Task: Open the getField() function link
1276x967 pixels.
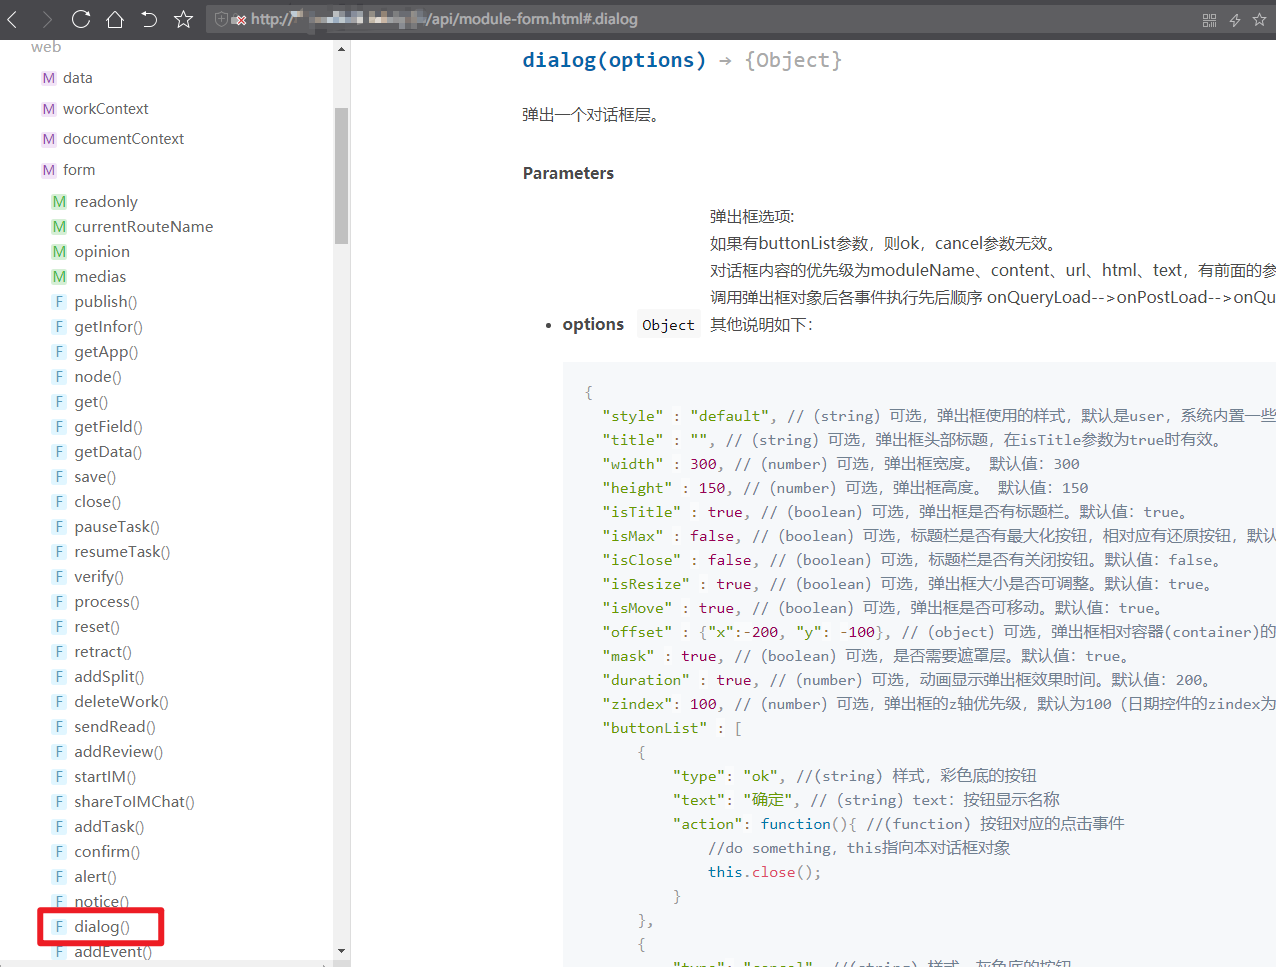Action: pyautogui.click(x=108, y=427)
